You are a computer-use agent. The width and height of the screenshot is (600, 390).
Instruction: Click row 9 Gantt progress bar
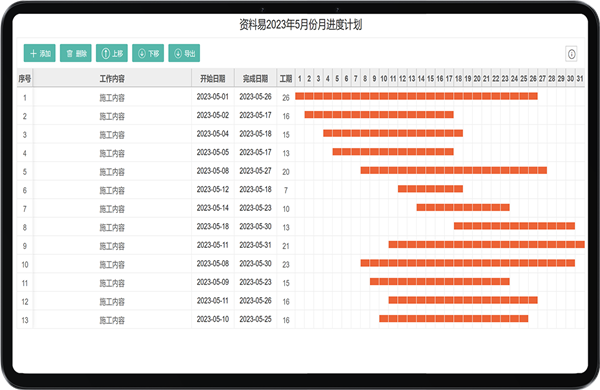[487, 244]
